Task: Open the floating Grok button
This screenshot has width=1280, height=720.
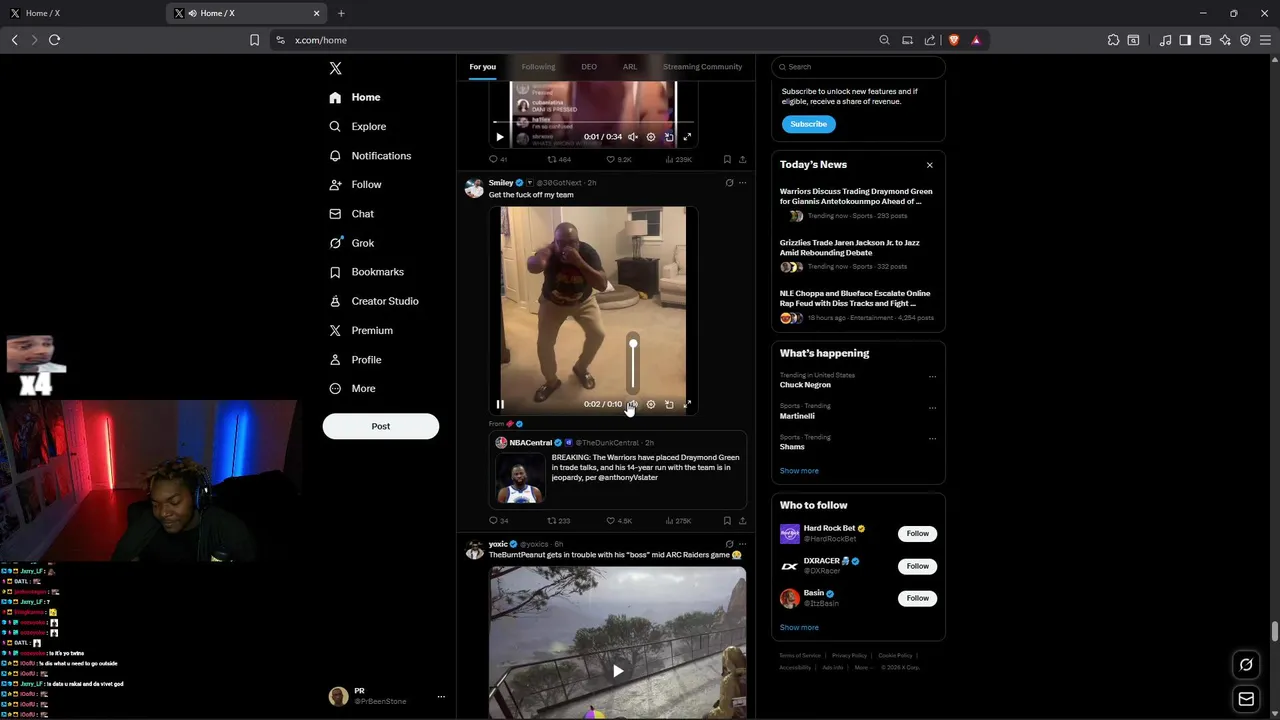Action: point(1246,664)
